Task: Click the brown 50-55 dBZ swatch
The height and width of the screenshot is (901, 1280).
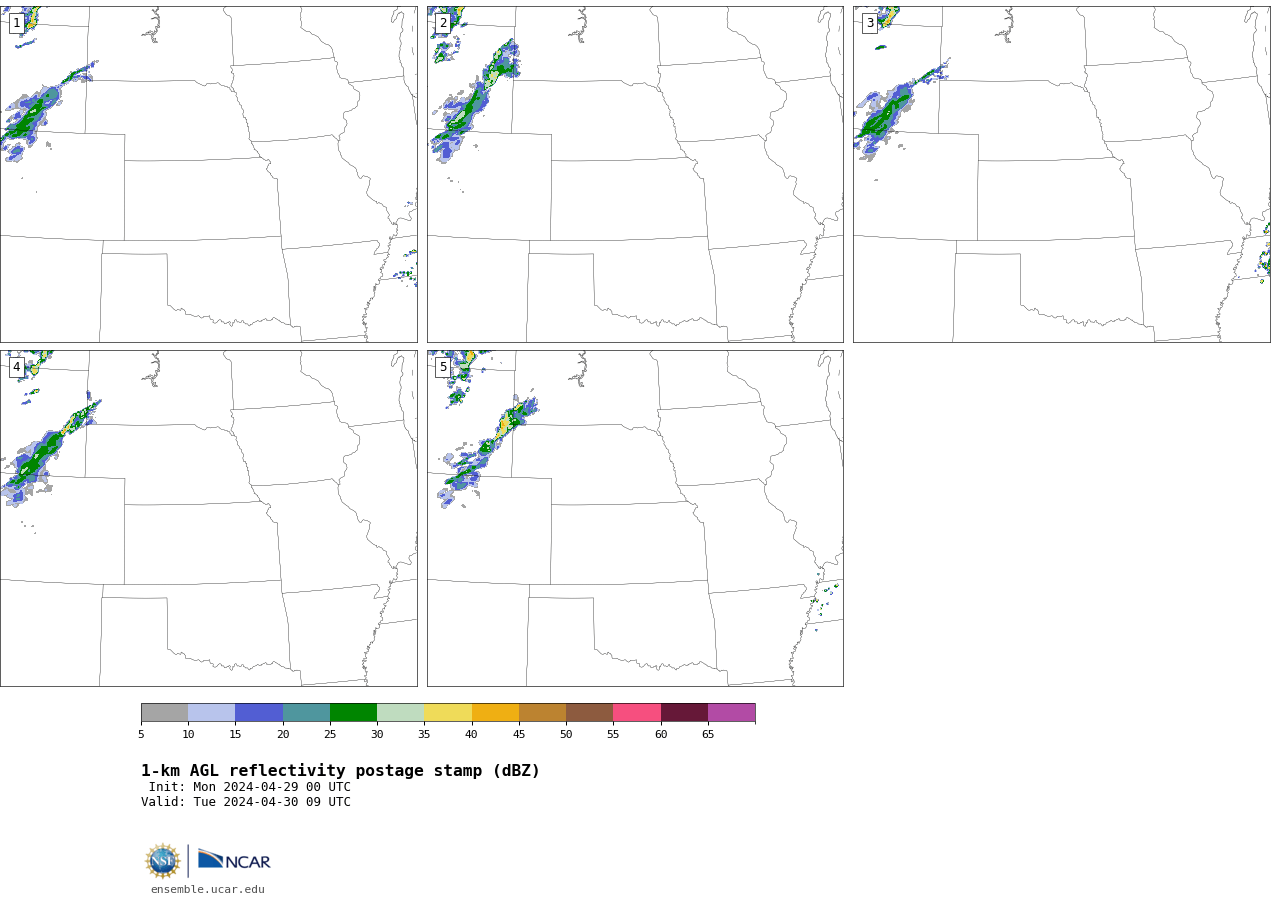Action: (x=589, y=713)
